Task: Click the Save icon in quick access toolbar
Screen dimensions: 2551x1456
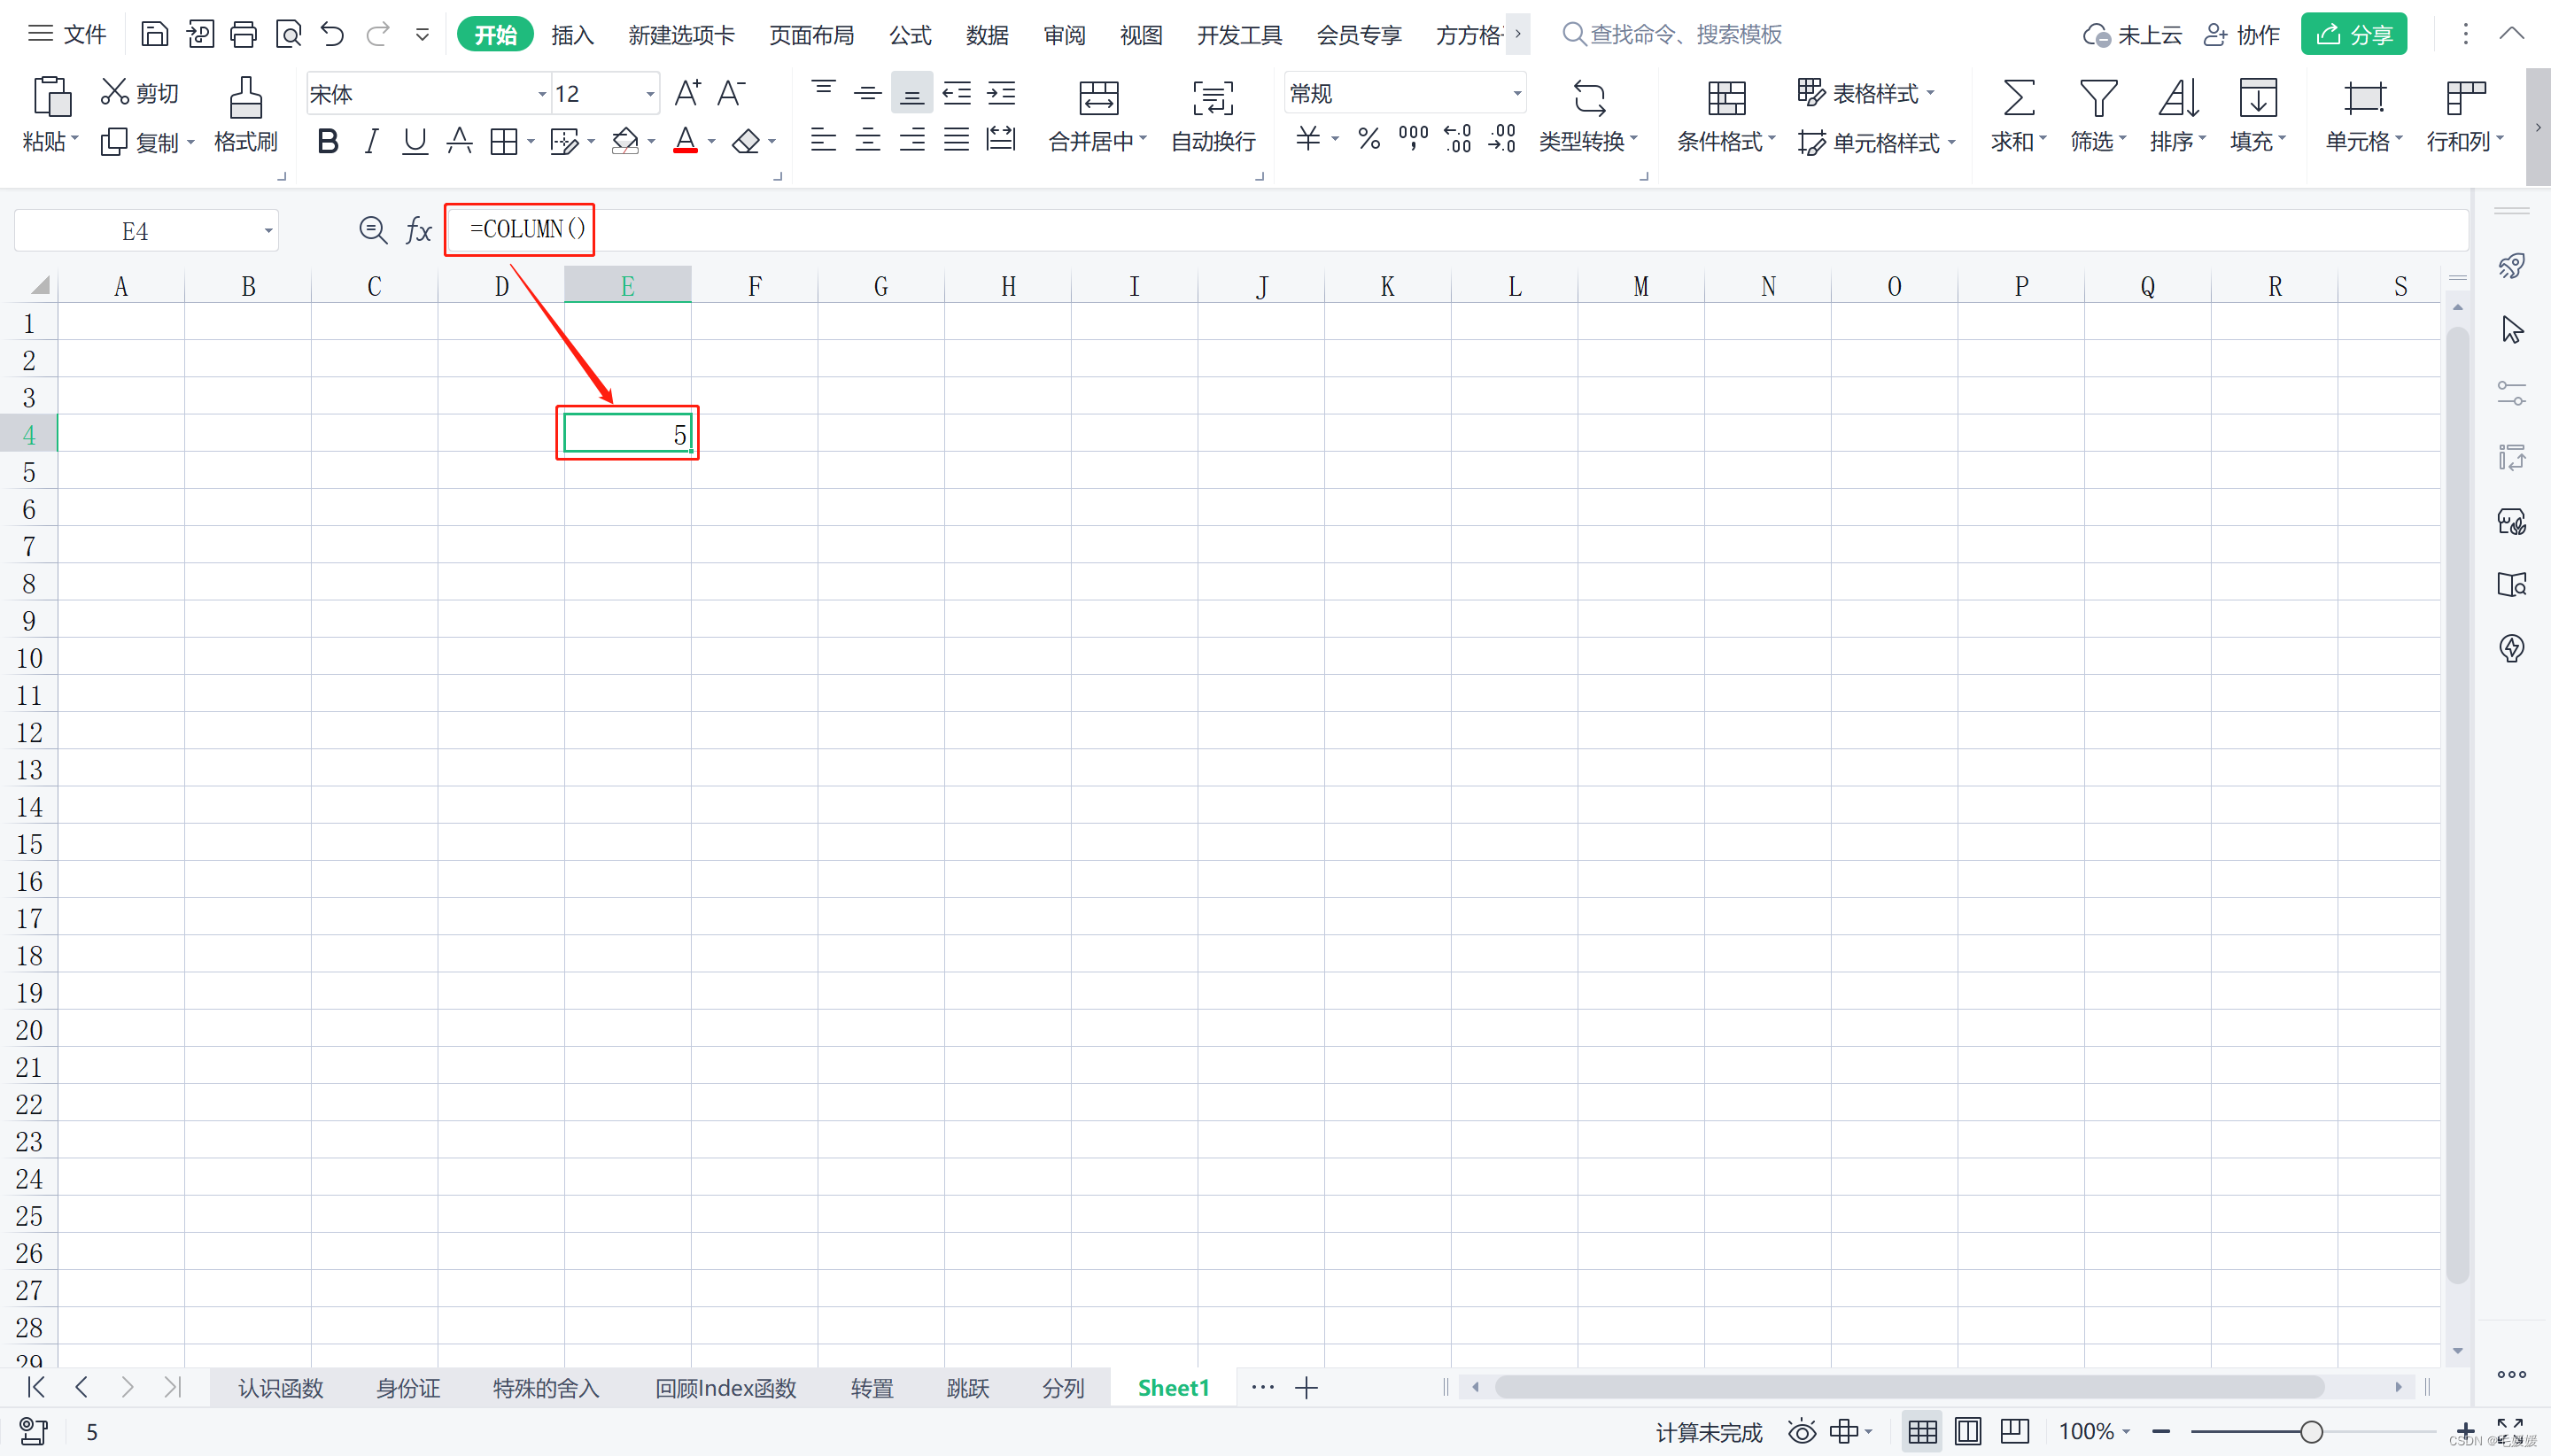Action: (x=154, y=35)
